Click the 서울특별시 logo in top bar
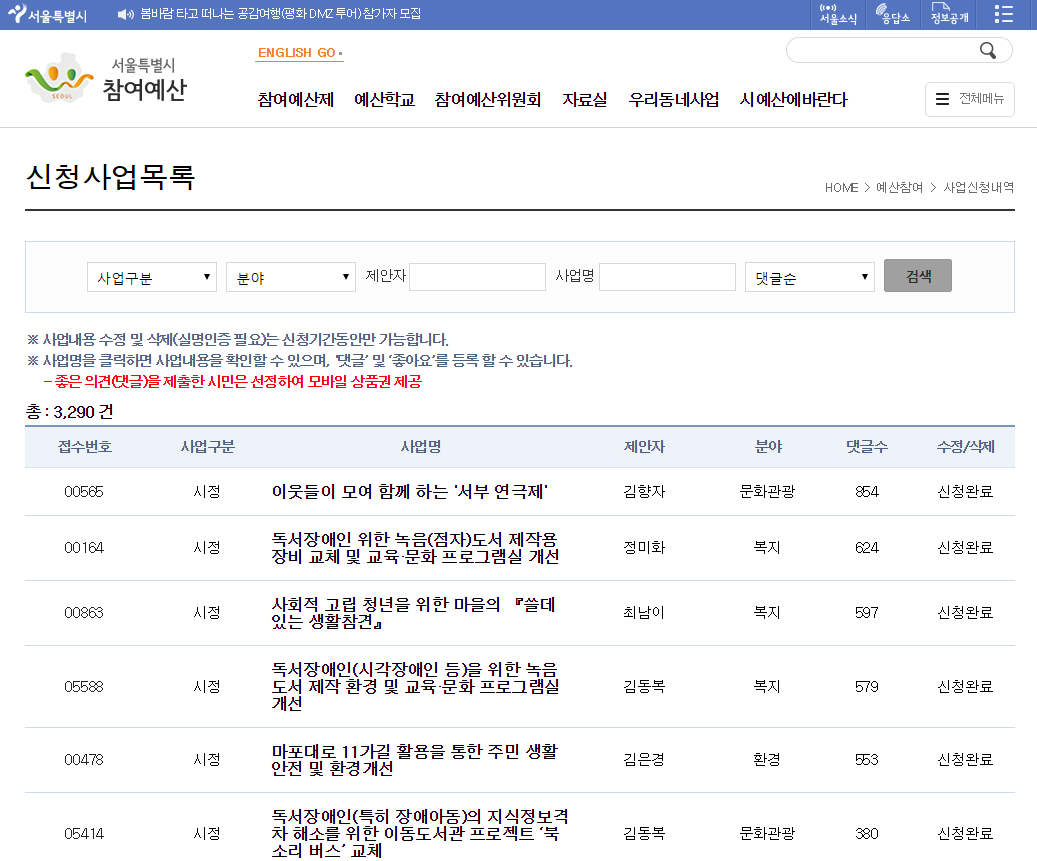Screen dimensions: 1037x861 coord(47,14)
